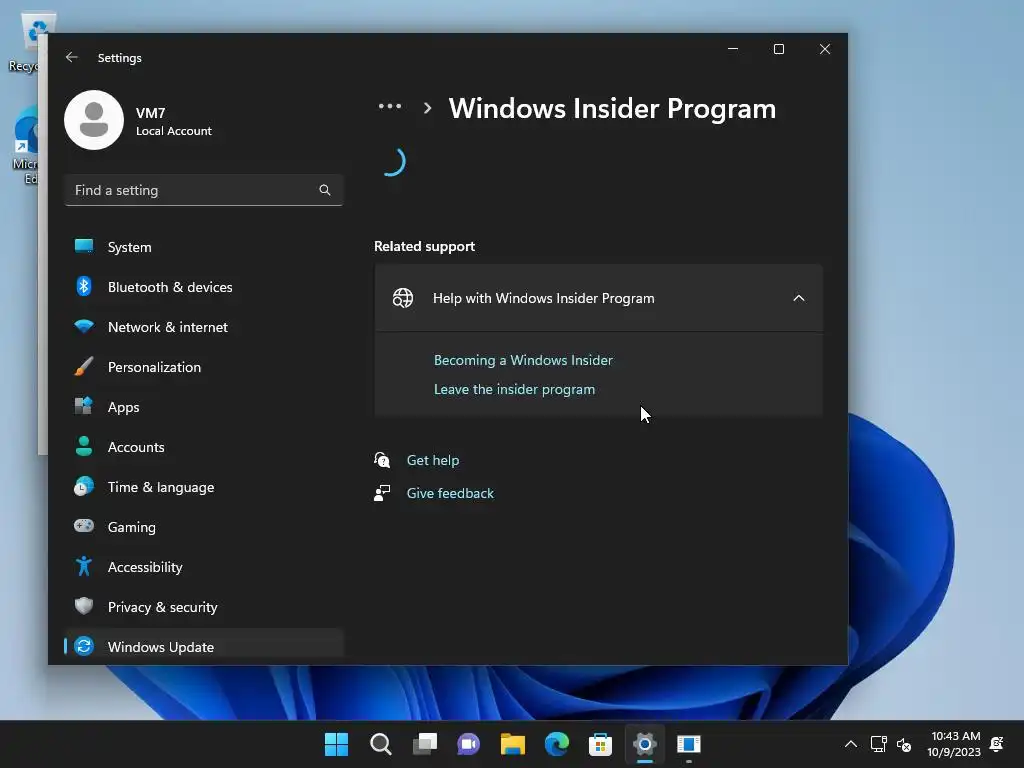Click the VM7 user avatar picture
Viewport: 1024px width, 768px height.
tap(94, 120)
